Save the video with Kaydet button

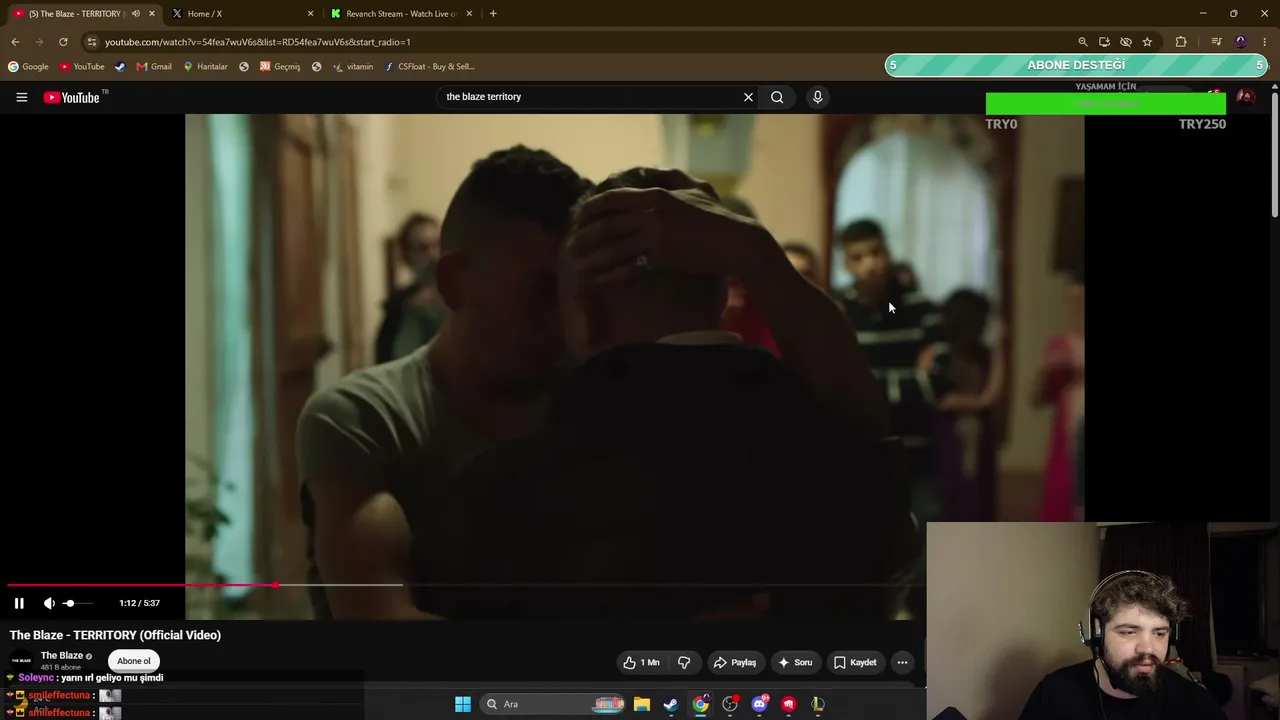click(x=856, y=662)
